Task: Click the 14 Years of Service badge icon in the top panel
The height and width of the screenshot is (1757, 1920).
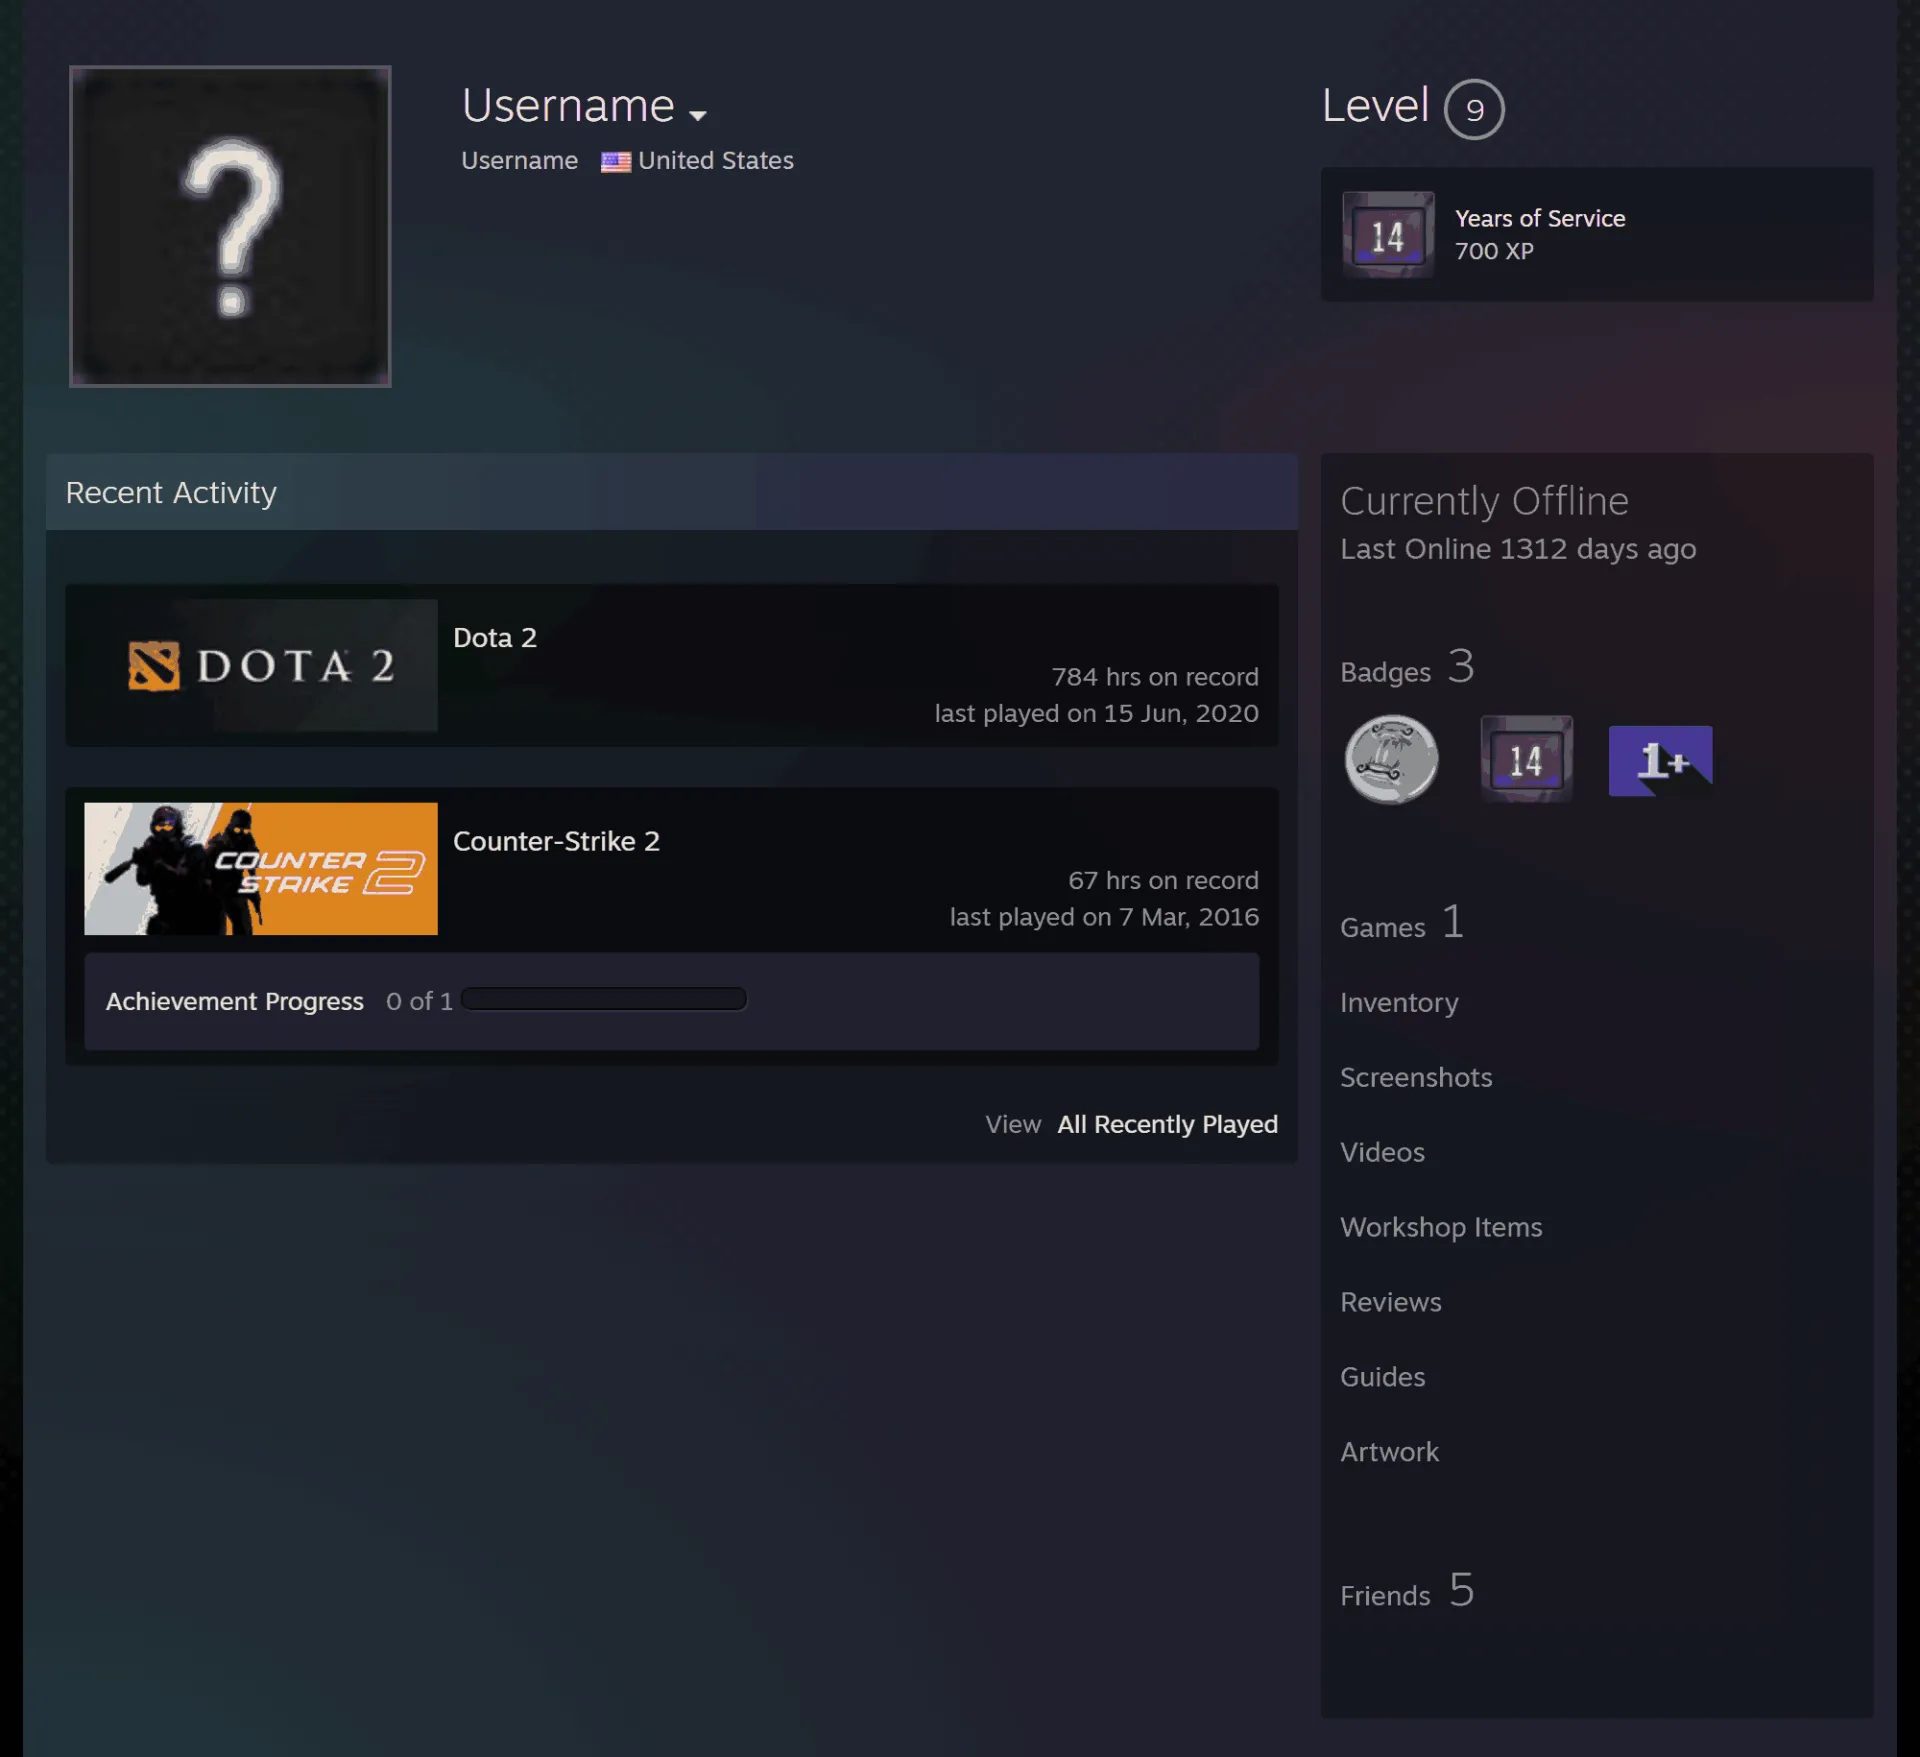Action: tap(1388, 235)
